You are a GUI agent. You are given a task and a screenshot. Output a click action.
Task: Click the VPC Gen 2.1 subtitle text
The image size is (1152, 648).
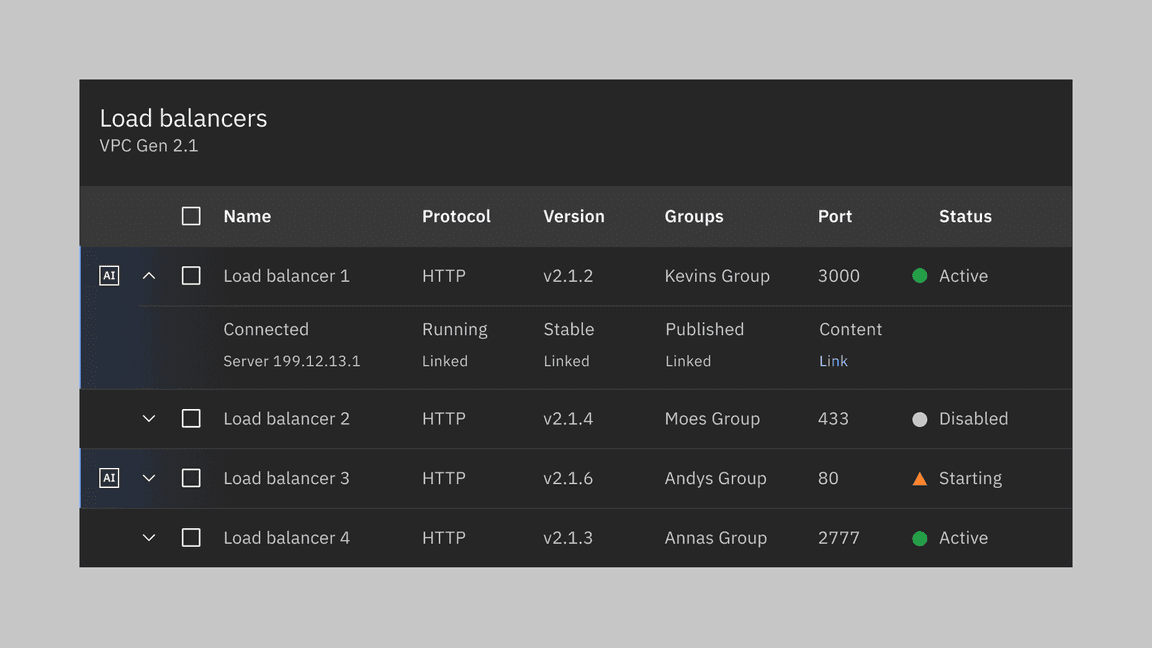coord(148,145)
